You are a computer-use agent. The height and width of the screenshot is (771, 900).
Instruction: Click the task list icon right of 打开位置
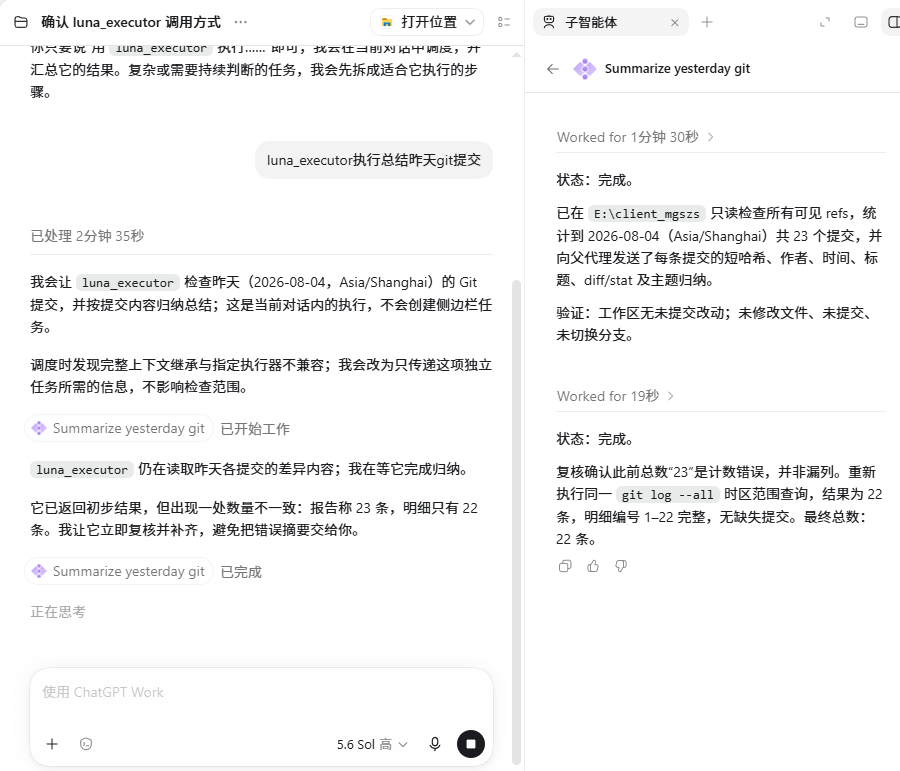pos(504,22)
